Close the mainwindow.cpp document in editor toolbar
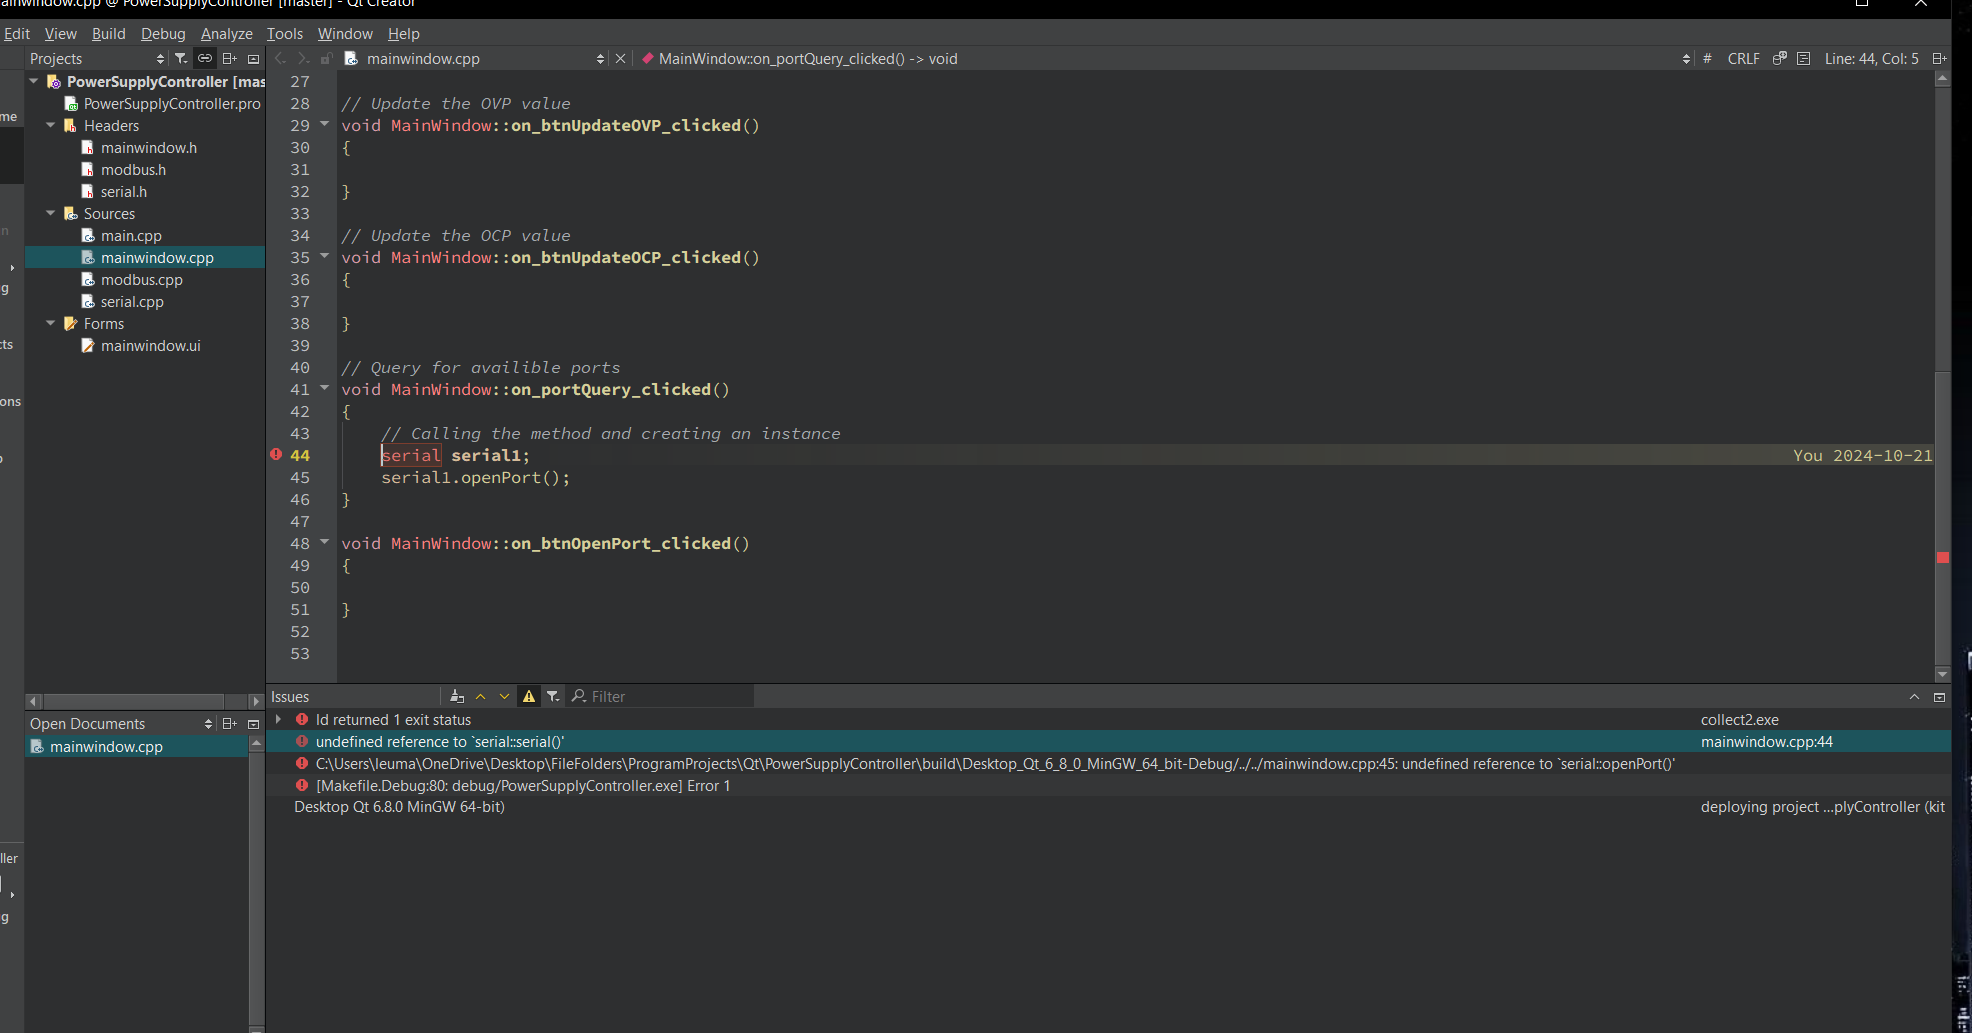The height and width of the screenshot is (1033, 1972). coord(621,59)
